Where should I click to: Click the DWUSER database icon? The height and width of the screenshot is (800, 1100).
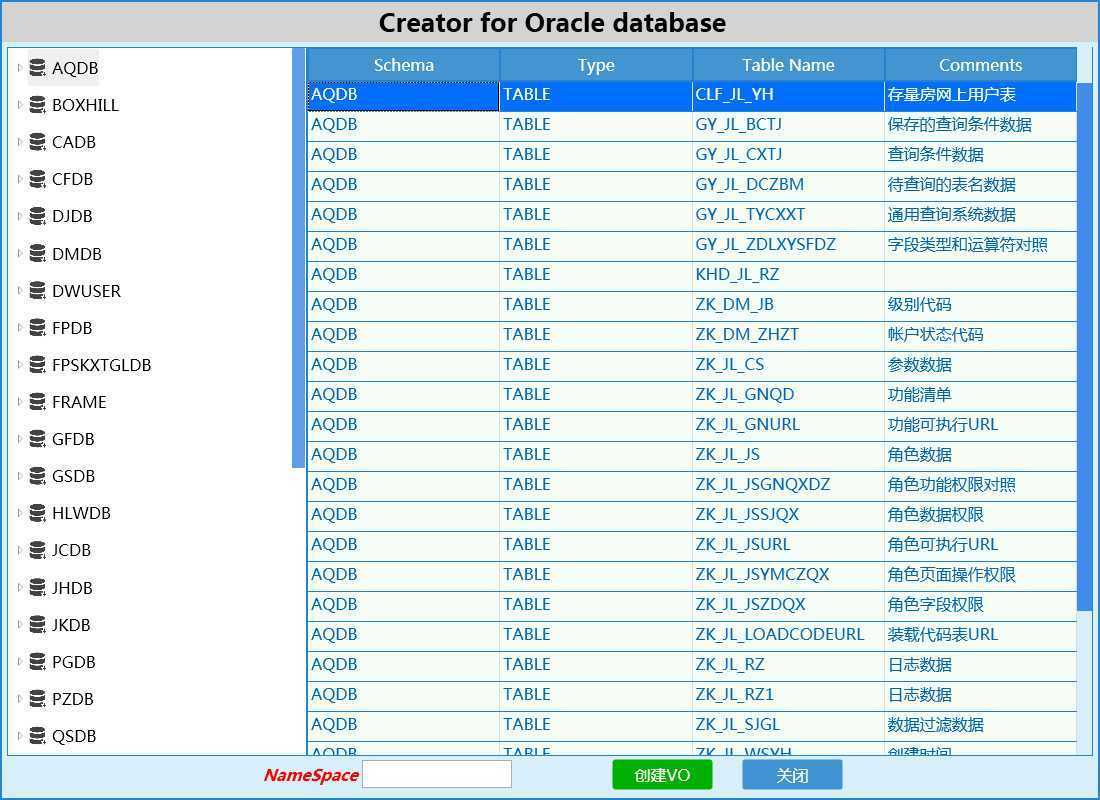[x=37, y=291]
